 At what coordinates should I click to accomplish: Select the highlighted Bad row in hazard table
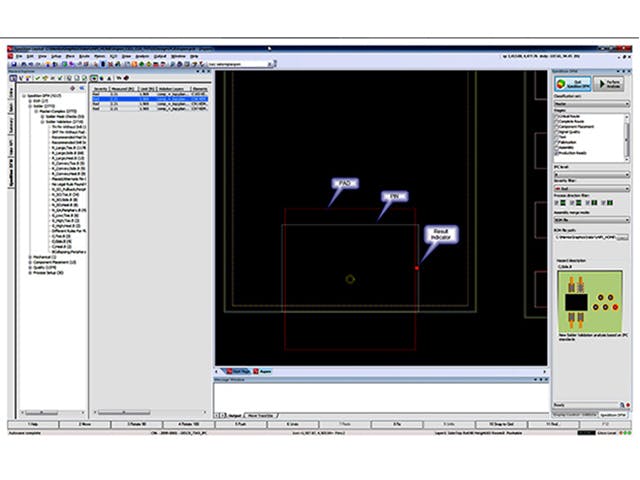(150, 99)
